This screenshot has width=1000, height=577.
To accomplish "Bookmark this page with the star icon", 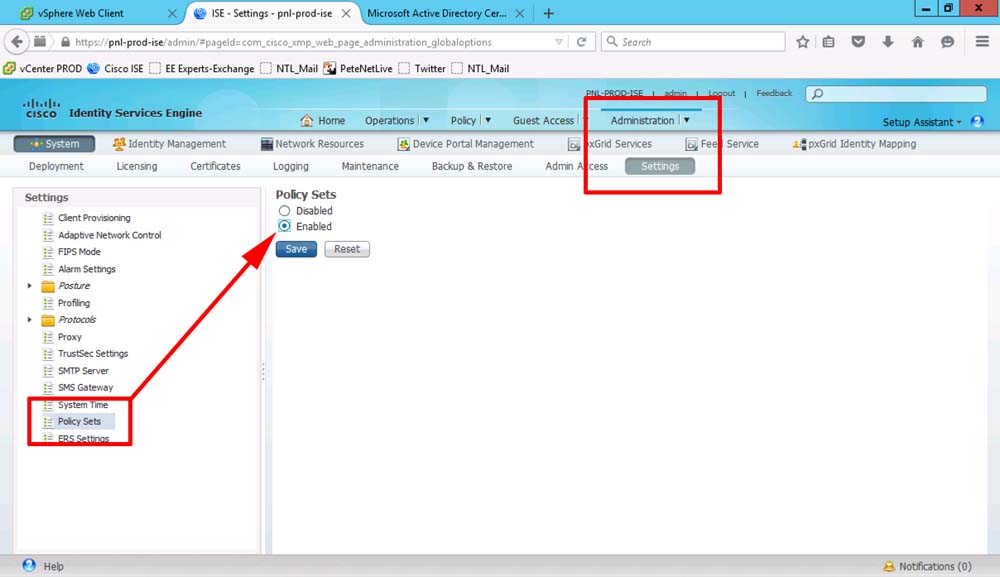I will [802, 42].
